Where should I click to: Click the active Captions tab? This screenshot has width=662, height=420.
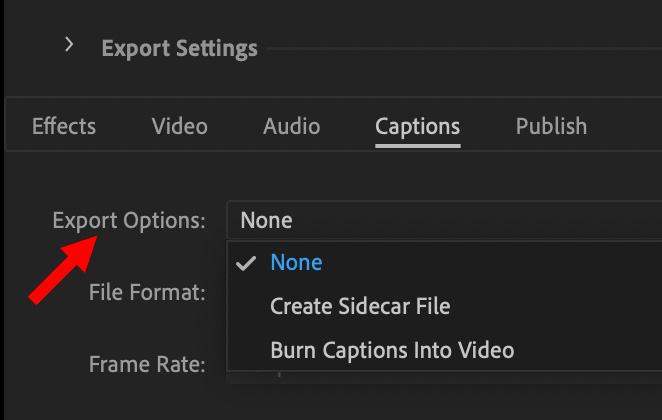click(x=418, y=127)
